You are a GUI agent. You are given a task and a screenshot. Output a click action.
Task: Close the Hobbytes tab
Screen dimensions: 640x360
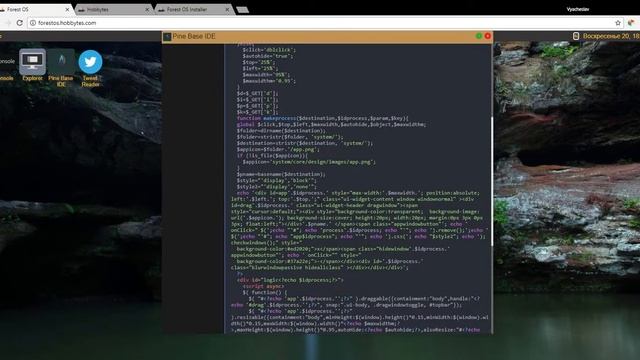[147, 9]
